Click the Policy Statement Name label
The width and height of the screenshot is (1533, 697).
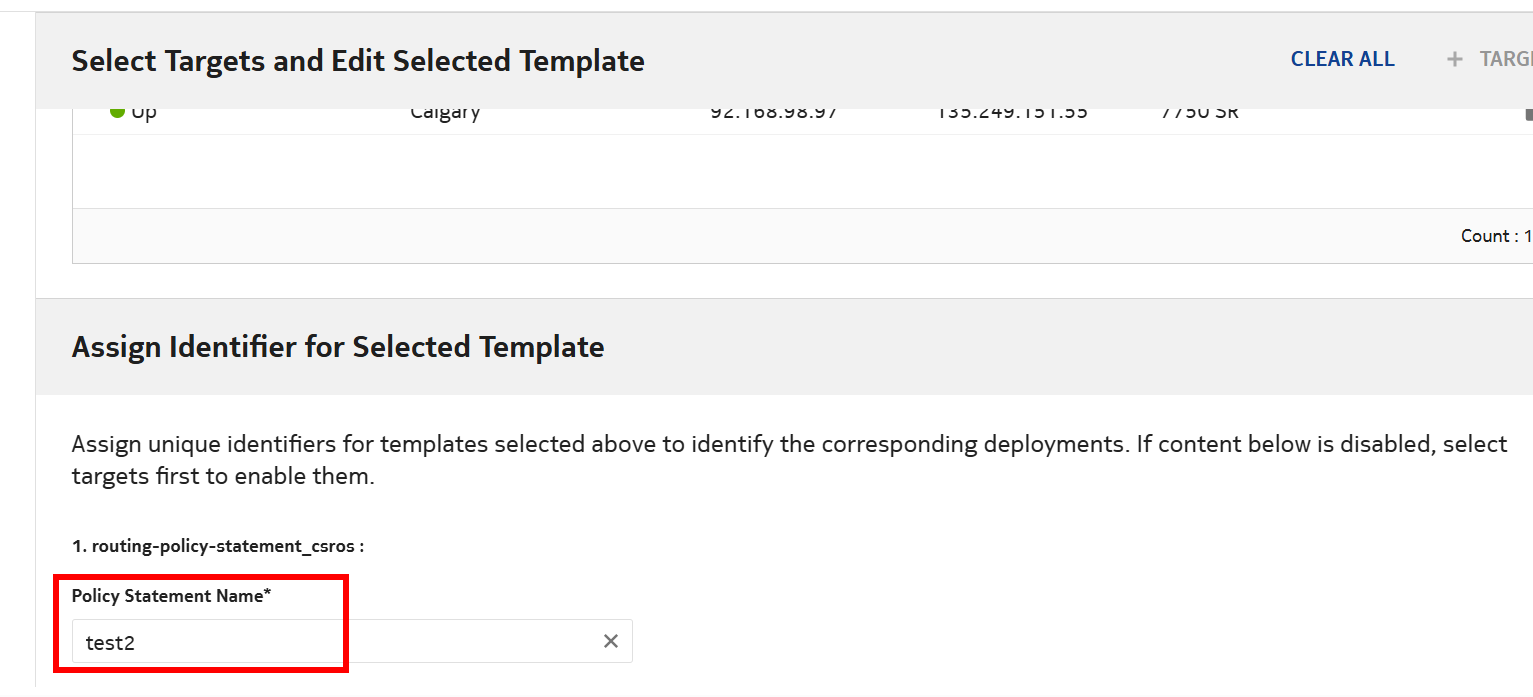pos(171,596)
